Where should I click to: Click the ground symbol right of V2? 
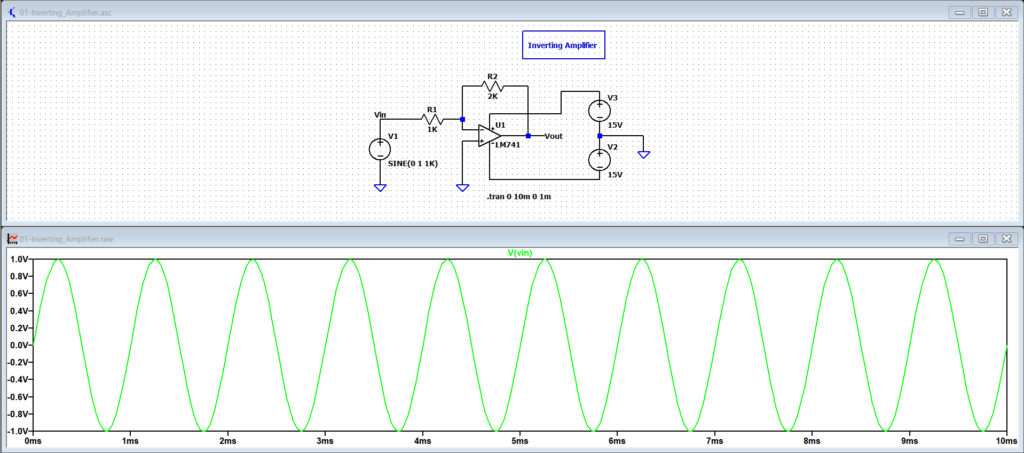click(644, 153)
